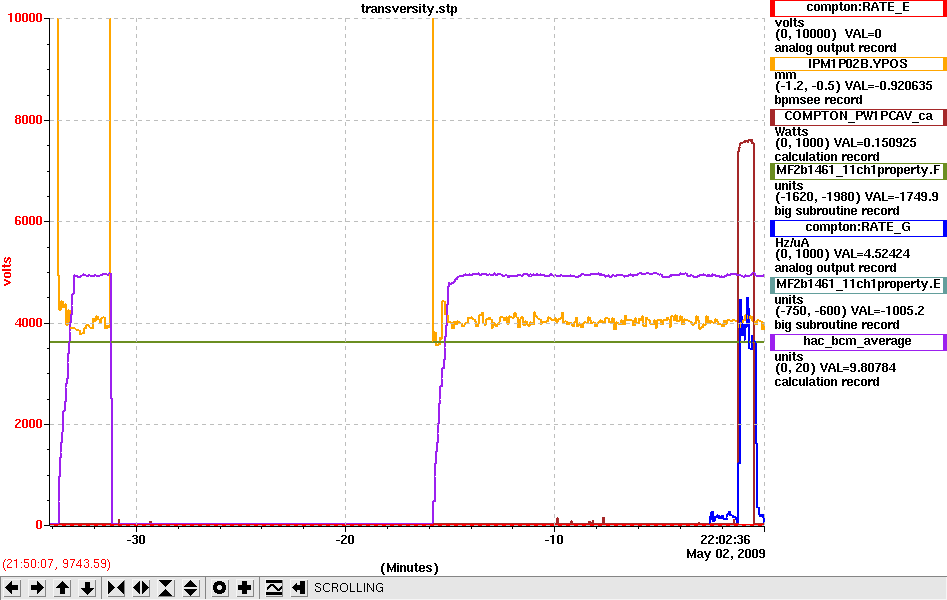Screen dimensions: 947x600
Task: Click the circle auto-scale toolbar icon
Action: coord(219,588)
